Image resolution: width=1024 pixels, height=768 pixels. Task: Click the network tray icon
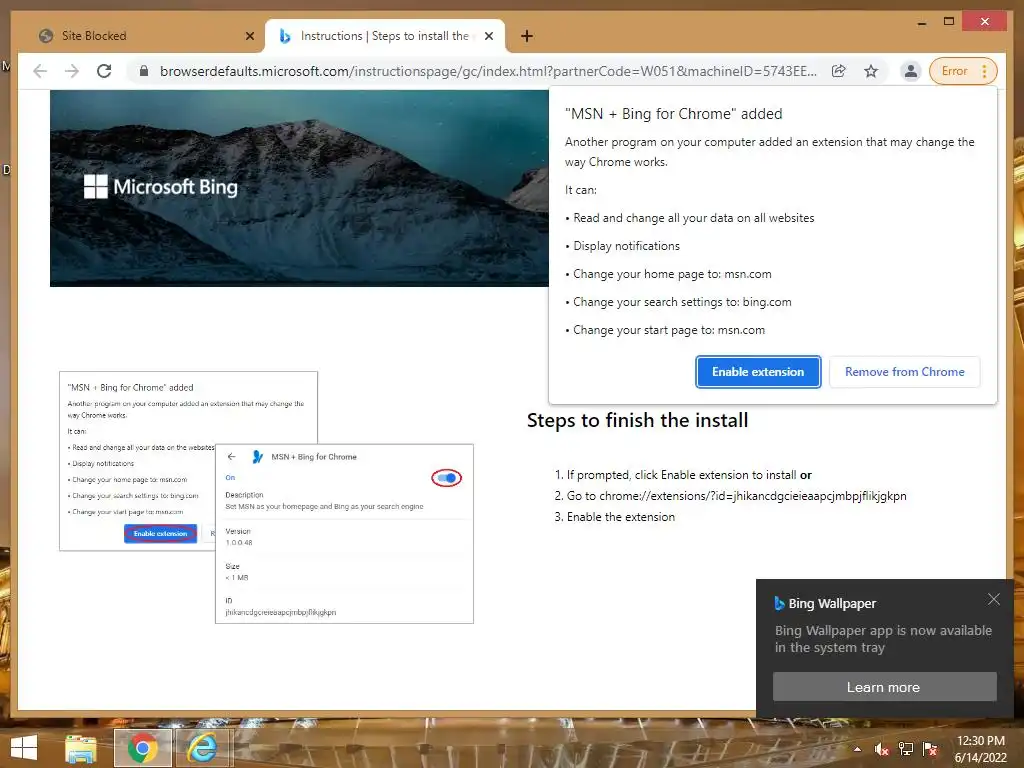click(906, 749)
